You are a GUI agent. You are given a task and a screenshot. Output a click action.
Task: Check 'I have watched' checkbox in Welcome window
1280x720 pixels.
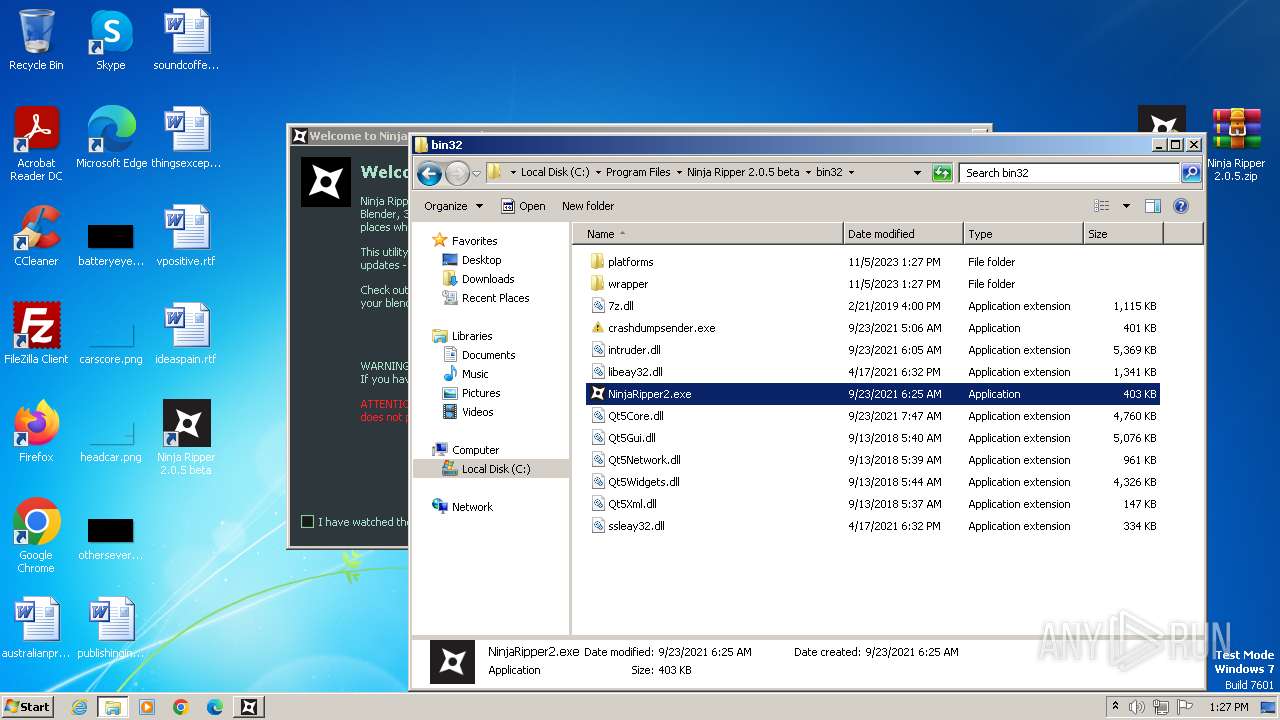[308, 521]
